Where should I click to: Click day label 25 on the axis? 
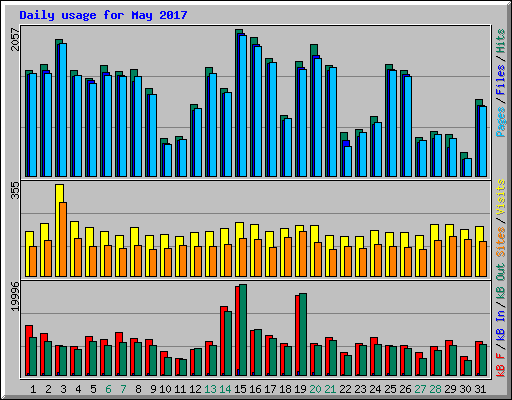click(390, 389)
